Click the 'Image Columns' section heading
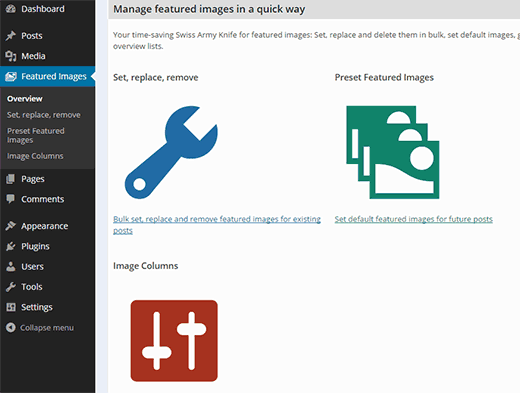Screen dimensions: 520x393 pos(145,266)
